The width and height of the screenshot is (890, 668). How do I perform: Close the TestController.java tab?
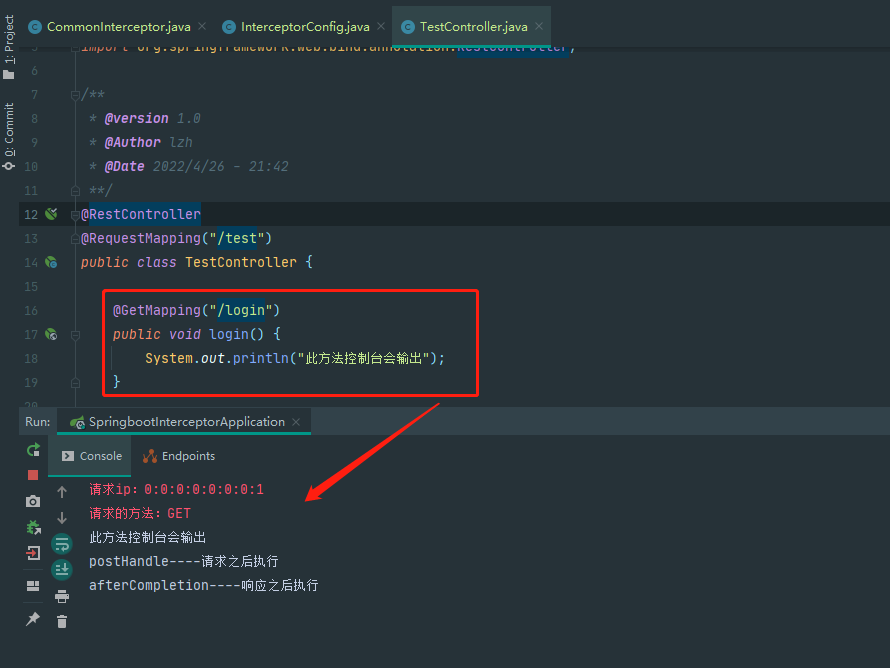click(x=539, y=26)
